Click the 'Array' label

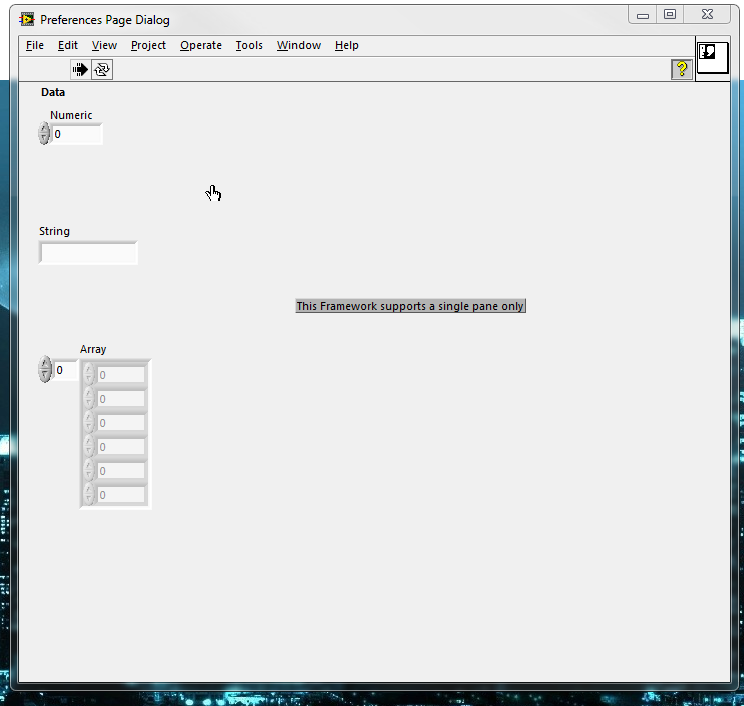coord(93,349)
